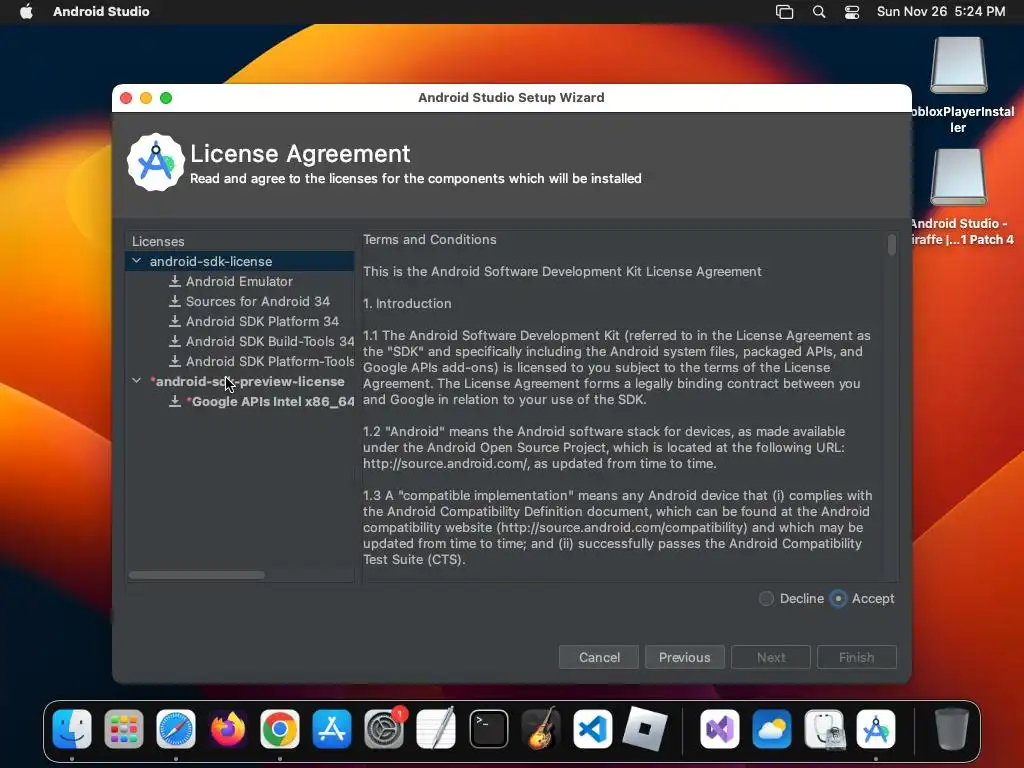Open the Android Studio menu bar item
1024x768 pixels.
[101, 11]
